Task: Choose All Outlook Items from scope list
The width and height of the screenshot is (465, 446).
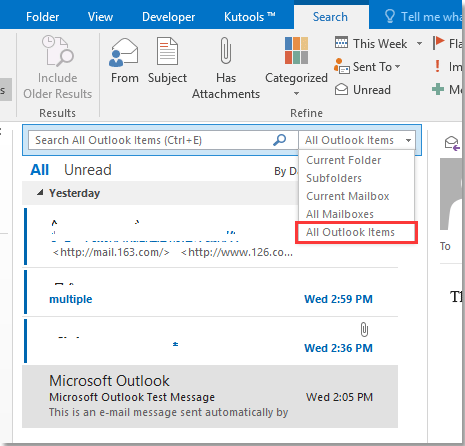Action: coord(356,232)
